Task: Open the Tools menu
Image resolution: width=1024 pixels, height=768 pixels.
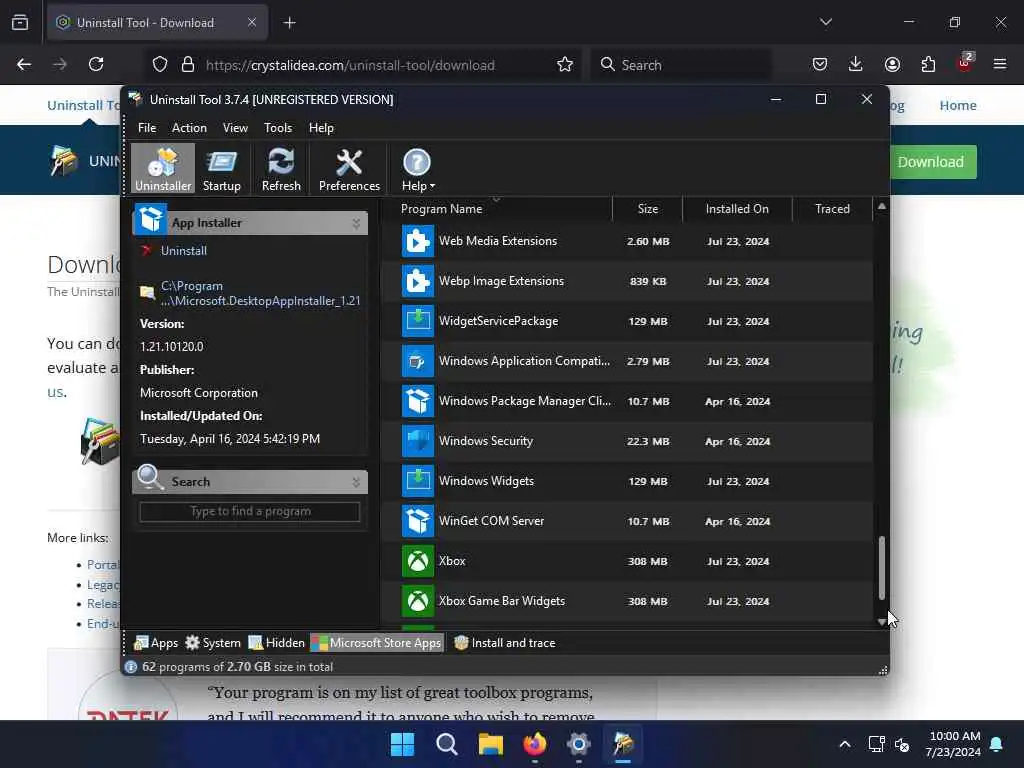Action: pos(278,128)
